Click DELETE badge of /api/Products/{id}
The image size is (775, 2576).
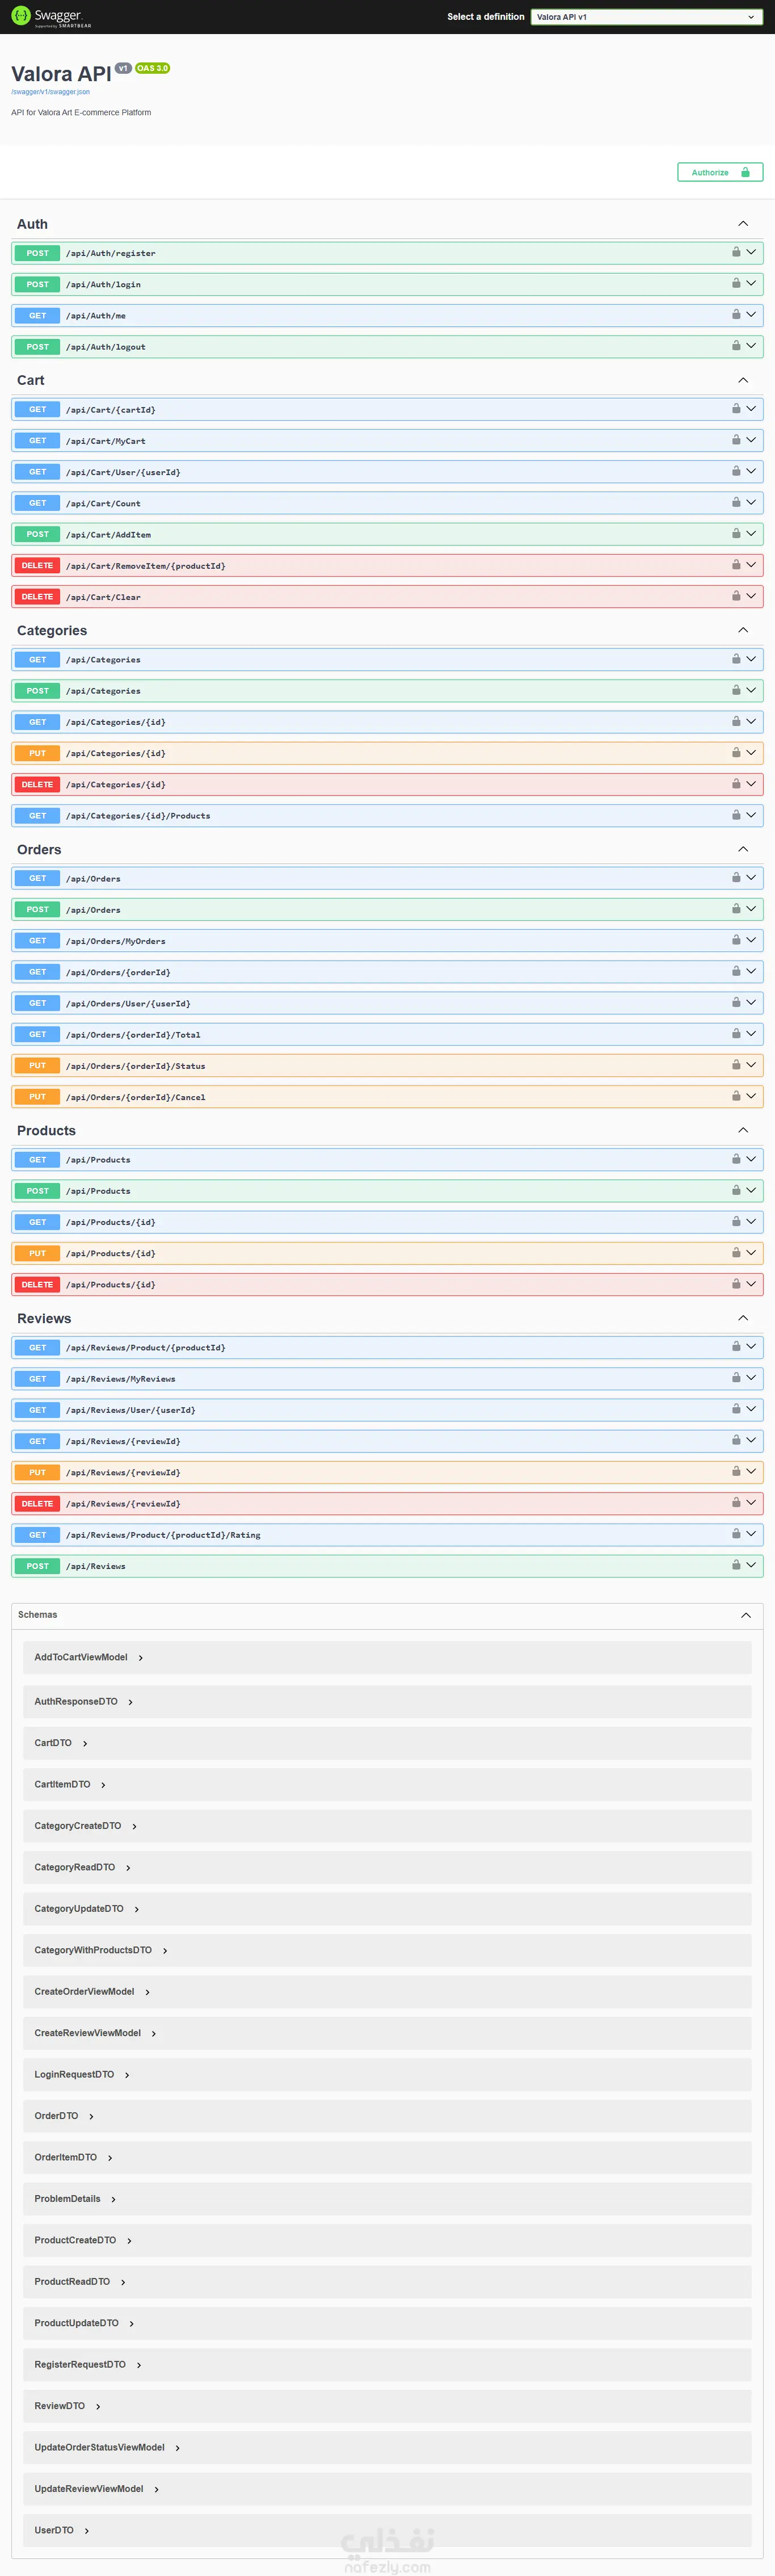click(x=37, y=1284)
